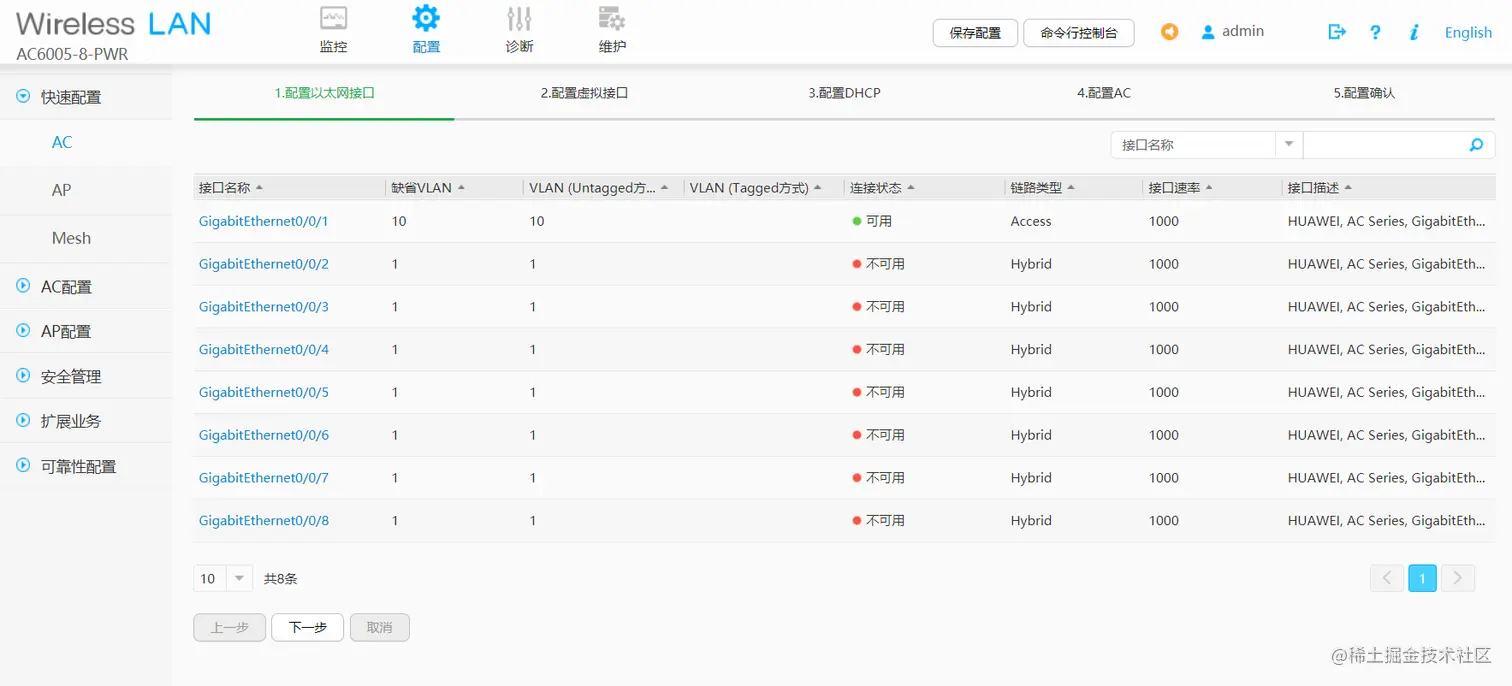Switch language to English
Screen dimensions: 1512x686
pos(1468,32)
